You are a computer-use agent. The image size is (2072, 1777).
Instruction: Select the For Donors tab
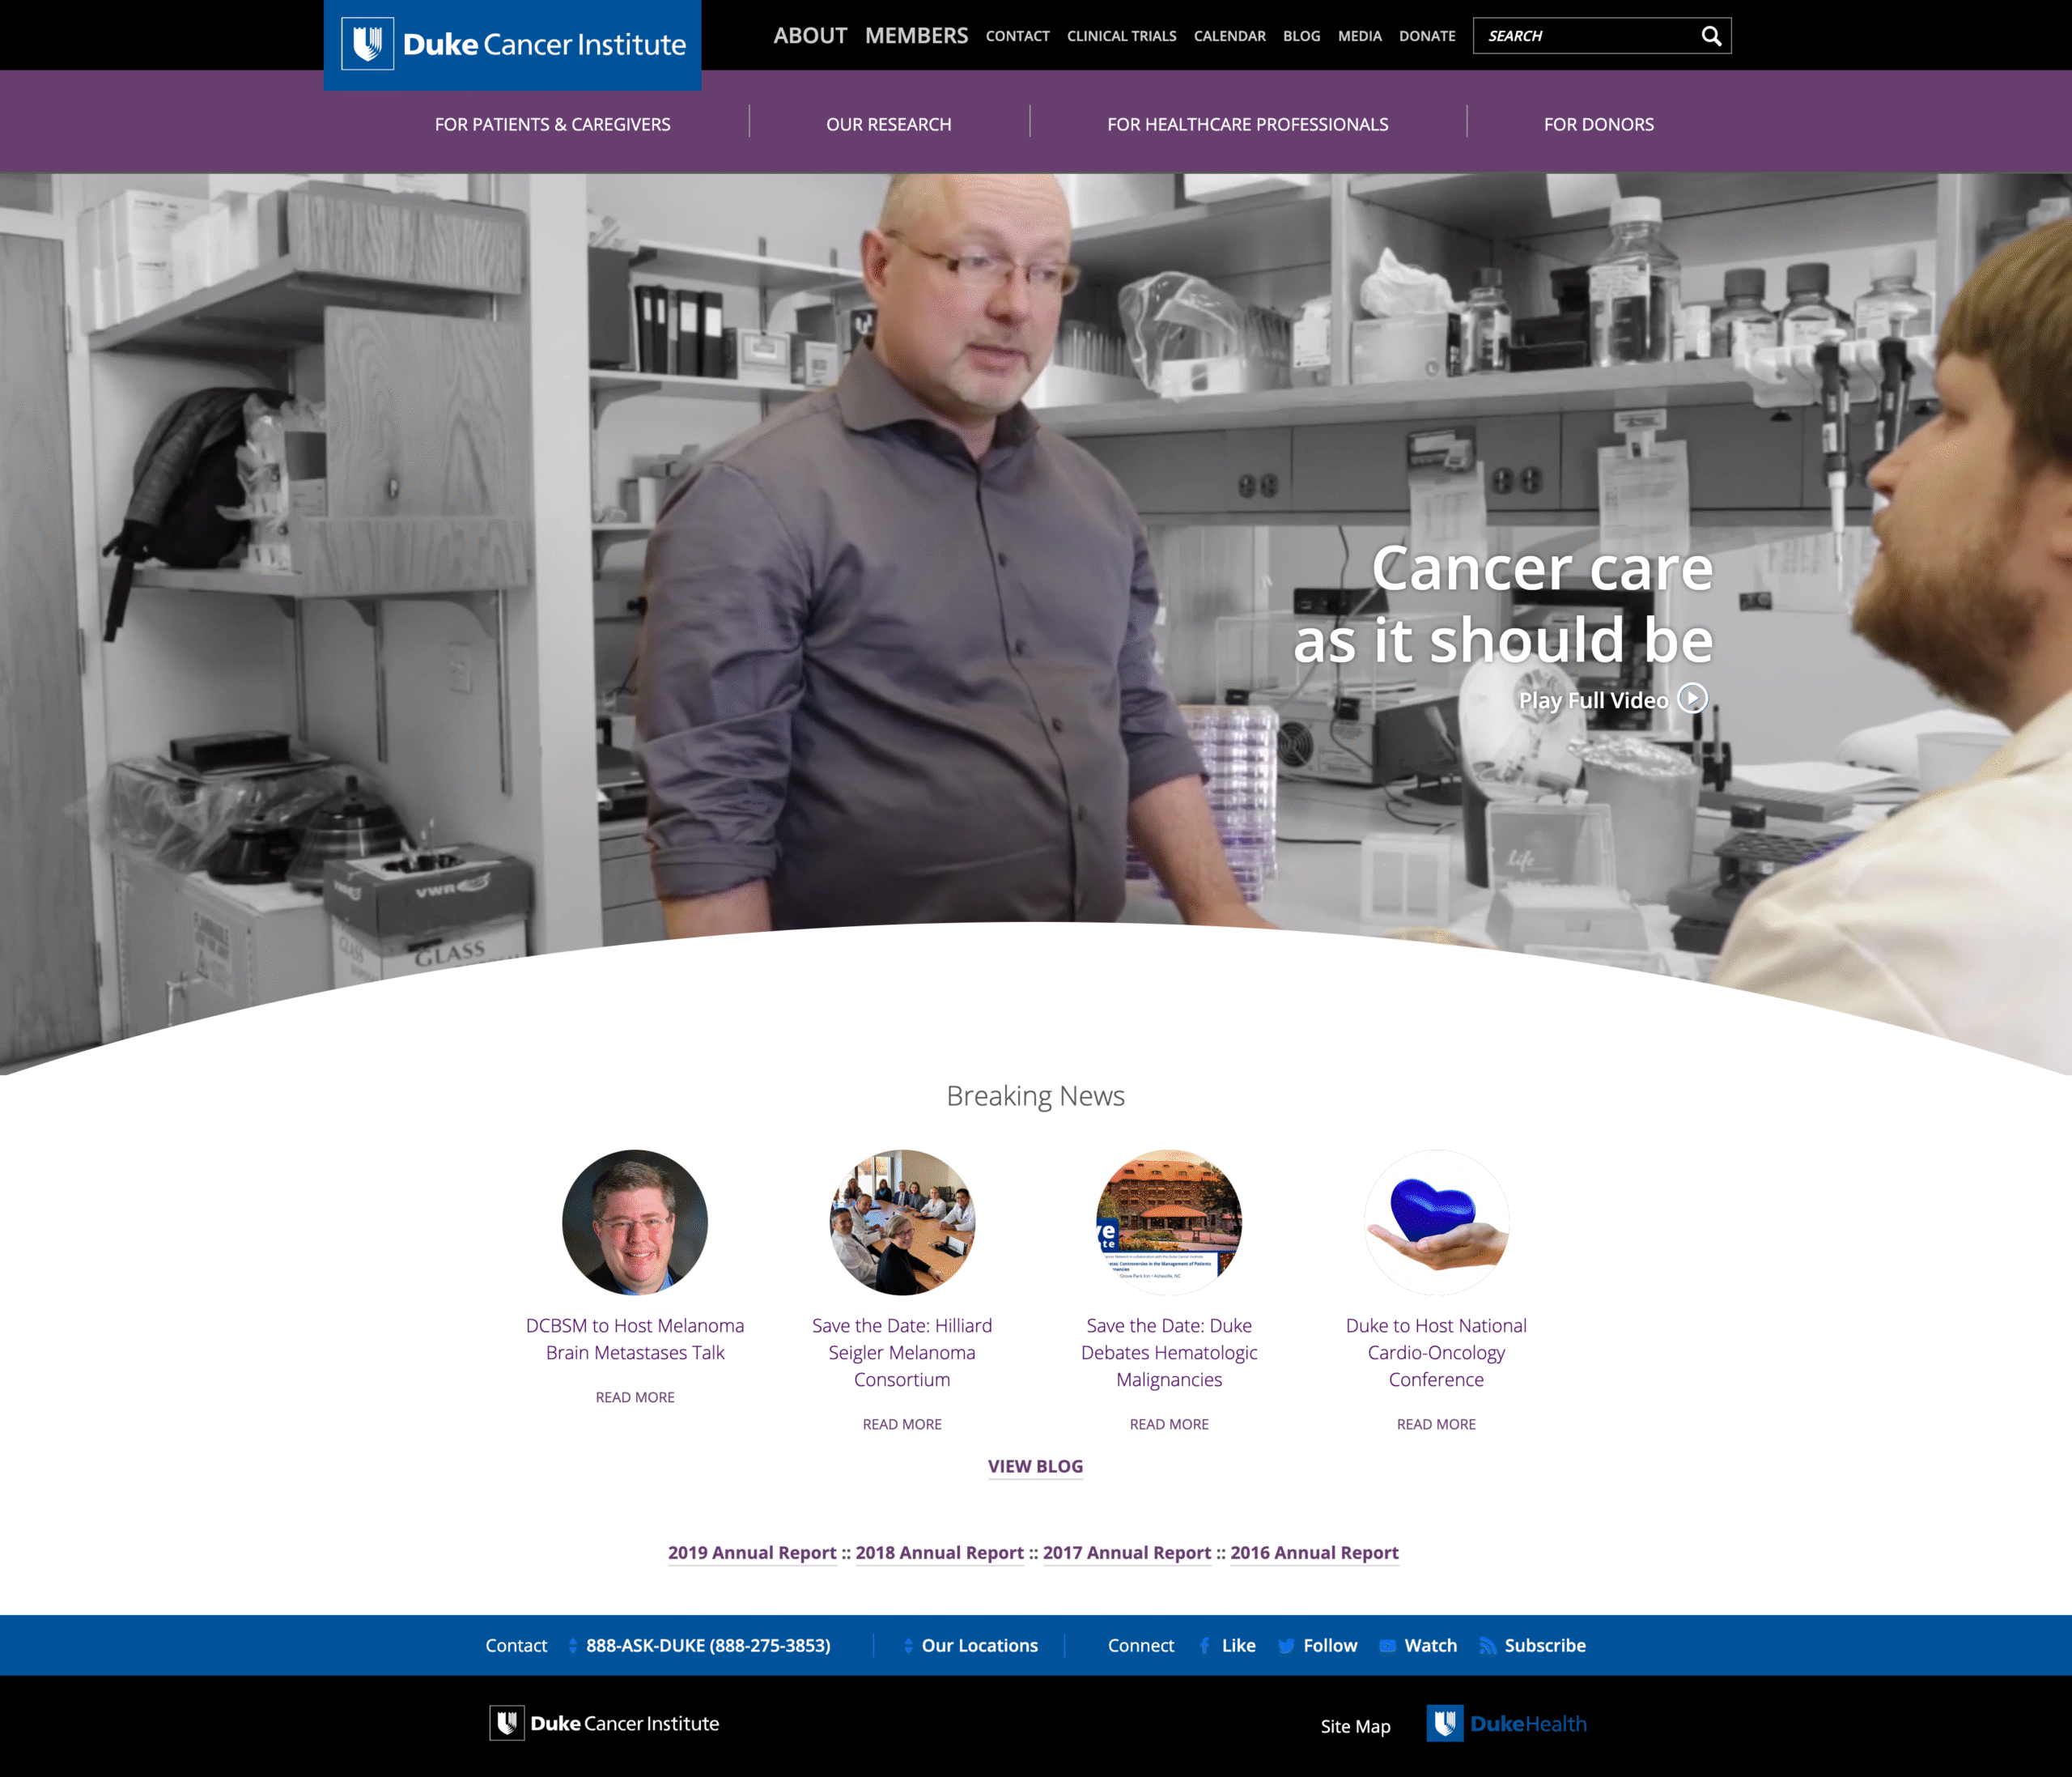pos(1598,124)
